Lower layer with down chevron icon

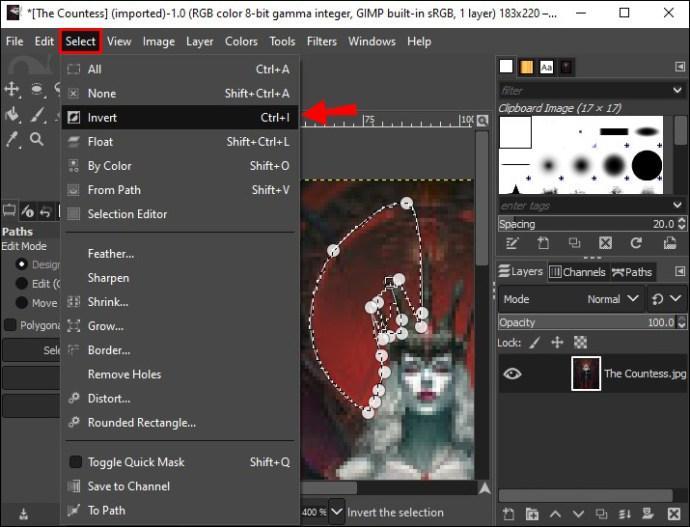point(578,514)
